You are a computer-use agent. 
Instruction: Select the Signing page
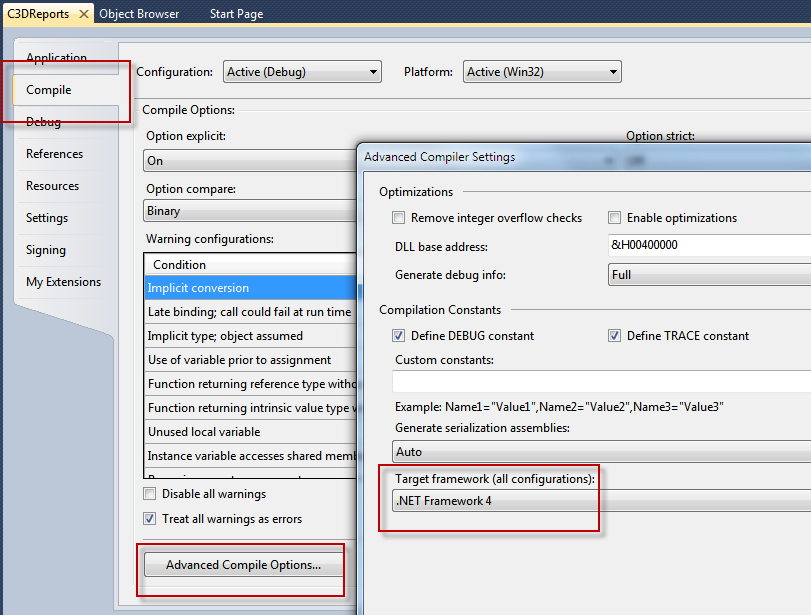[47, 249]
